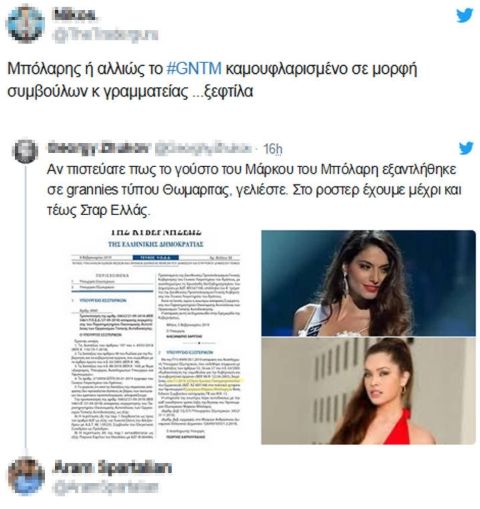
Task: Click the main tweet text starting with Μπόλαρης
Action: (x=212, y=80)
